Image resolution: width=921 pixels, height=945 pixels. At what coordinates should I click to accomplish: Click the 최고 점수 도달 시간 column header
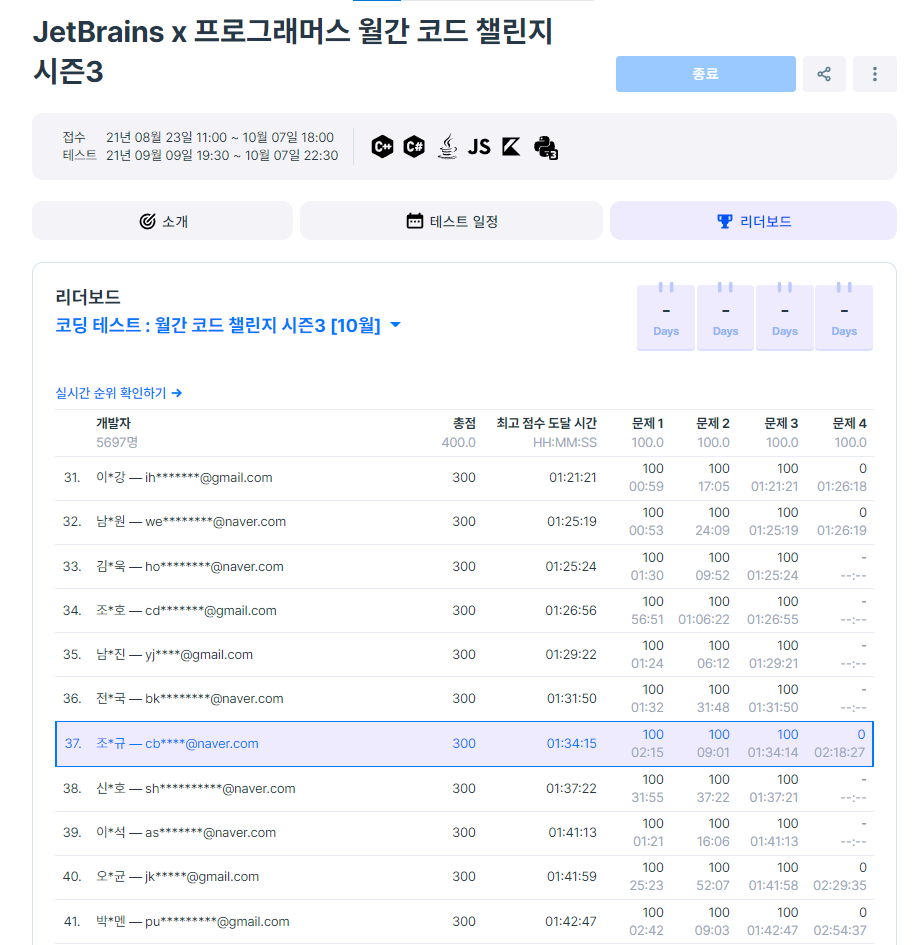547,423
